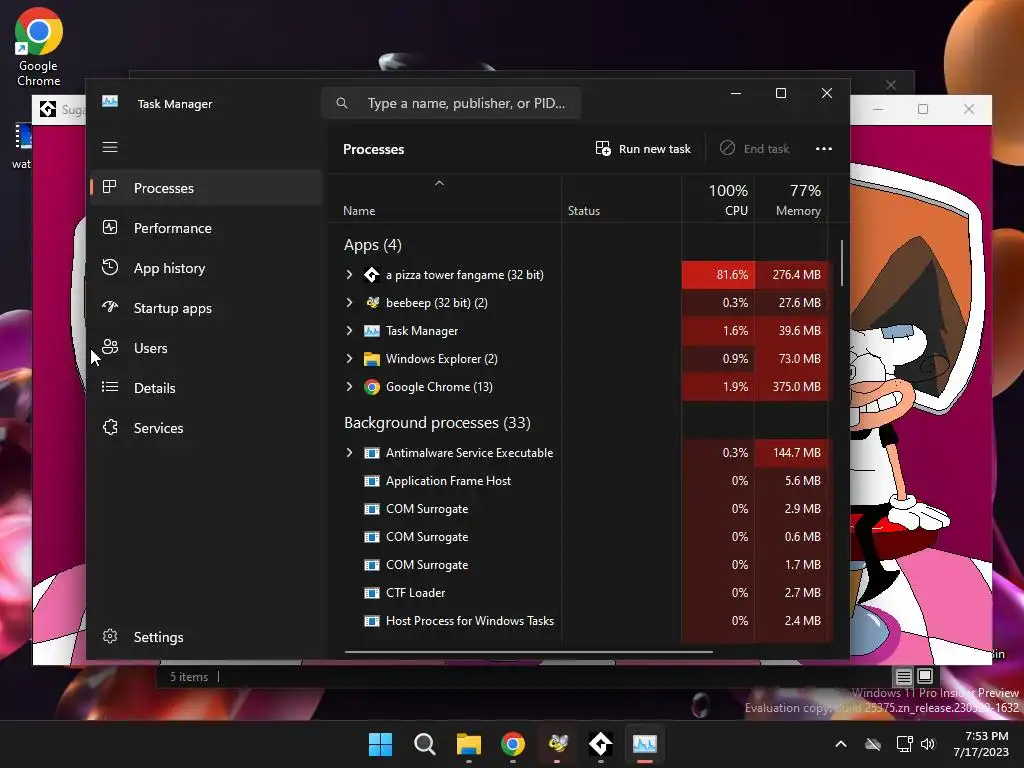Go to Startup apps page
Screen dimensions: 1024x768
pyautogui.click(x=206, y=308)
